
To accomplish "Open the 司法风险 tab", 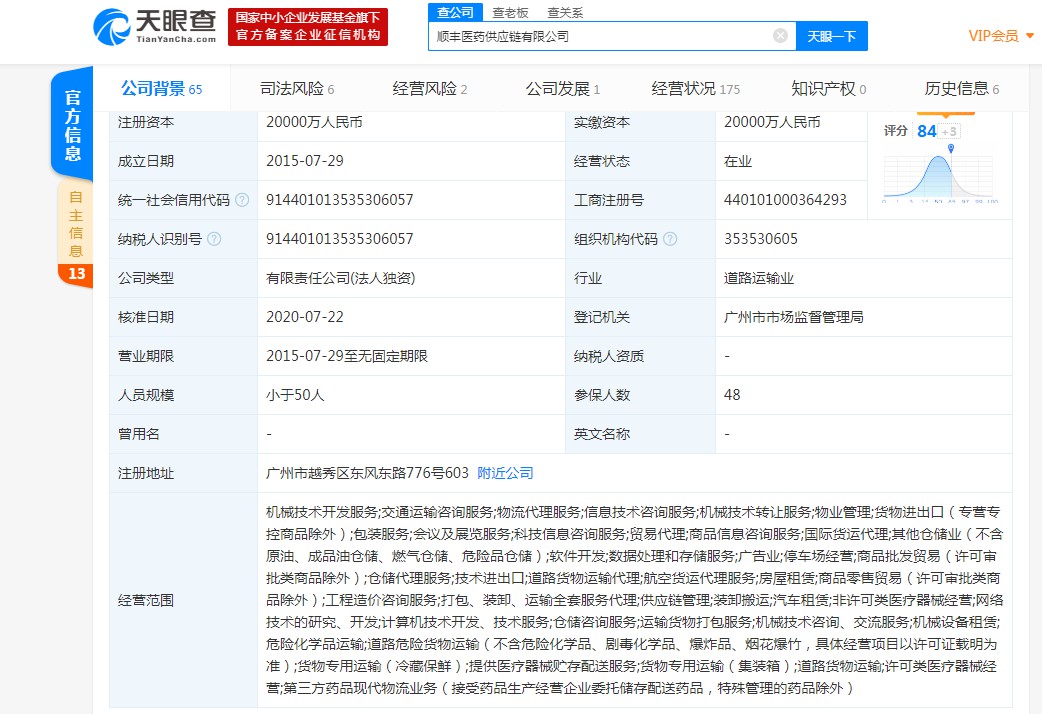I will click(x=297, y=88).
